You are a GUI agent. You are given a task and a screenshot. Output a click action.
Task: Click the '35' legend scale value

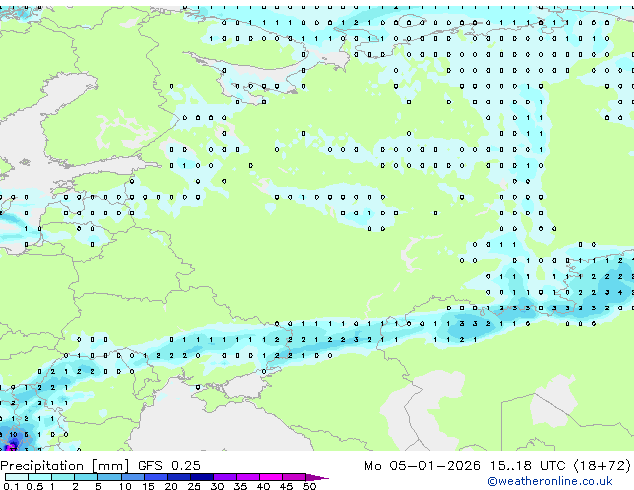click(240, 486)
